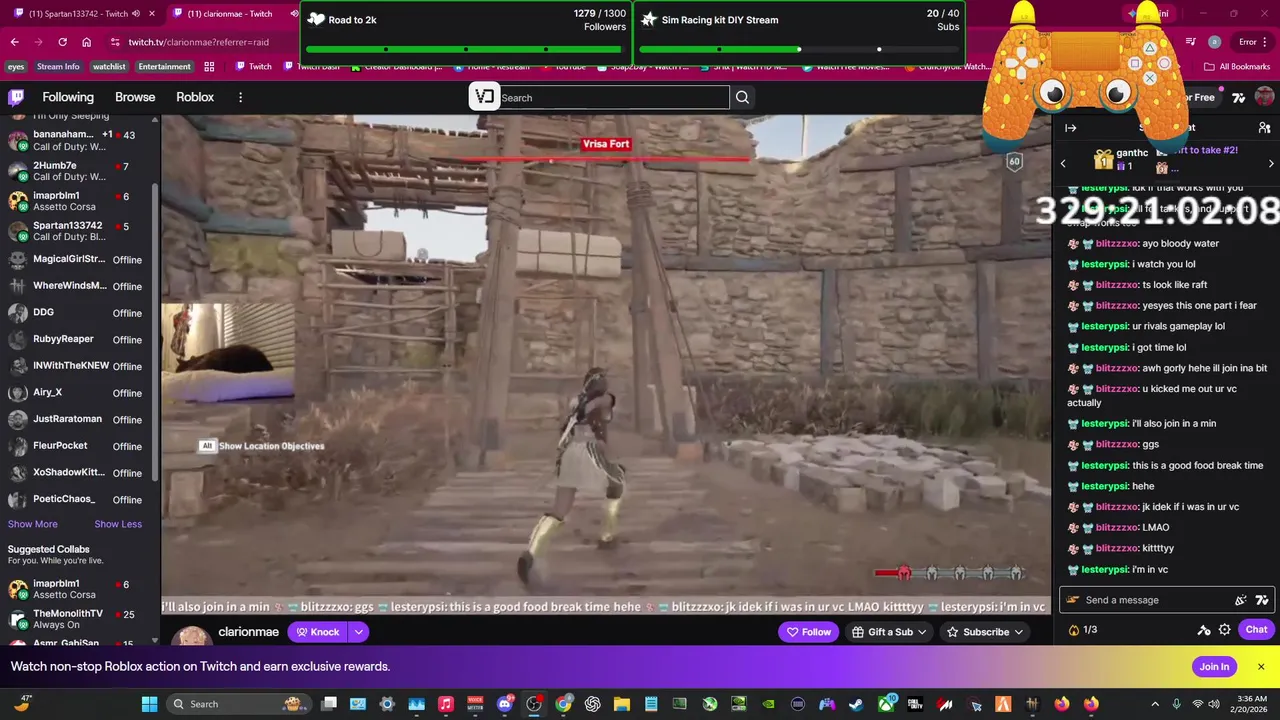Open the Following page
1280x720 pixels.
pos(68,97)
